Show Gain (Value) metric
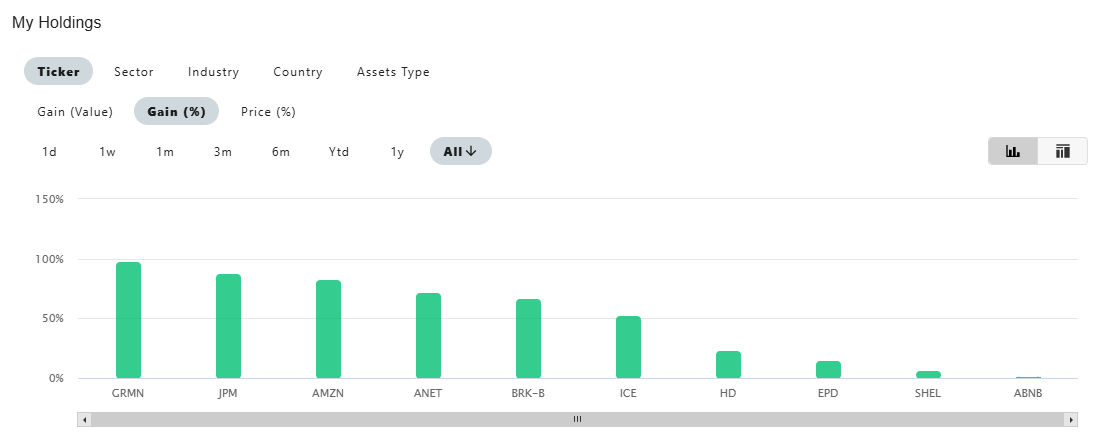Screen dimensions: 1106x433 pyautogui.click(x=75, y=112)
